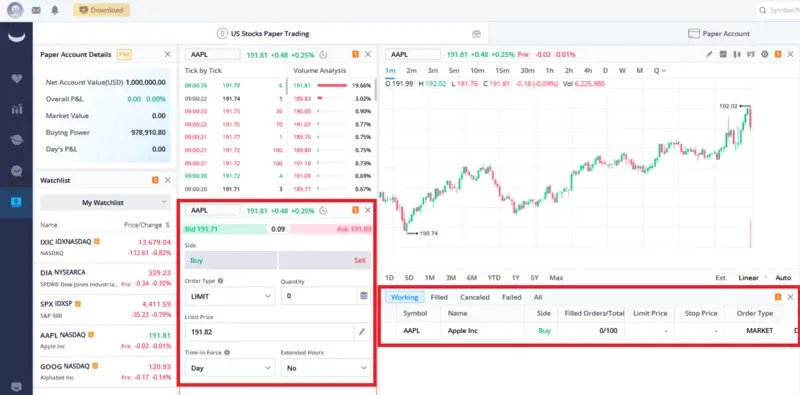Open the planet explore sidebar icon
This screenshot has width=800, height=395.
16,140
